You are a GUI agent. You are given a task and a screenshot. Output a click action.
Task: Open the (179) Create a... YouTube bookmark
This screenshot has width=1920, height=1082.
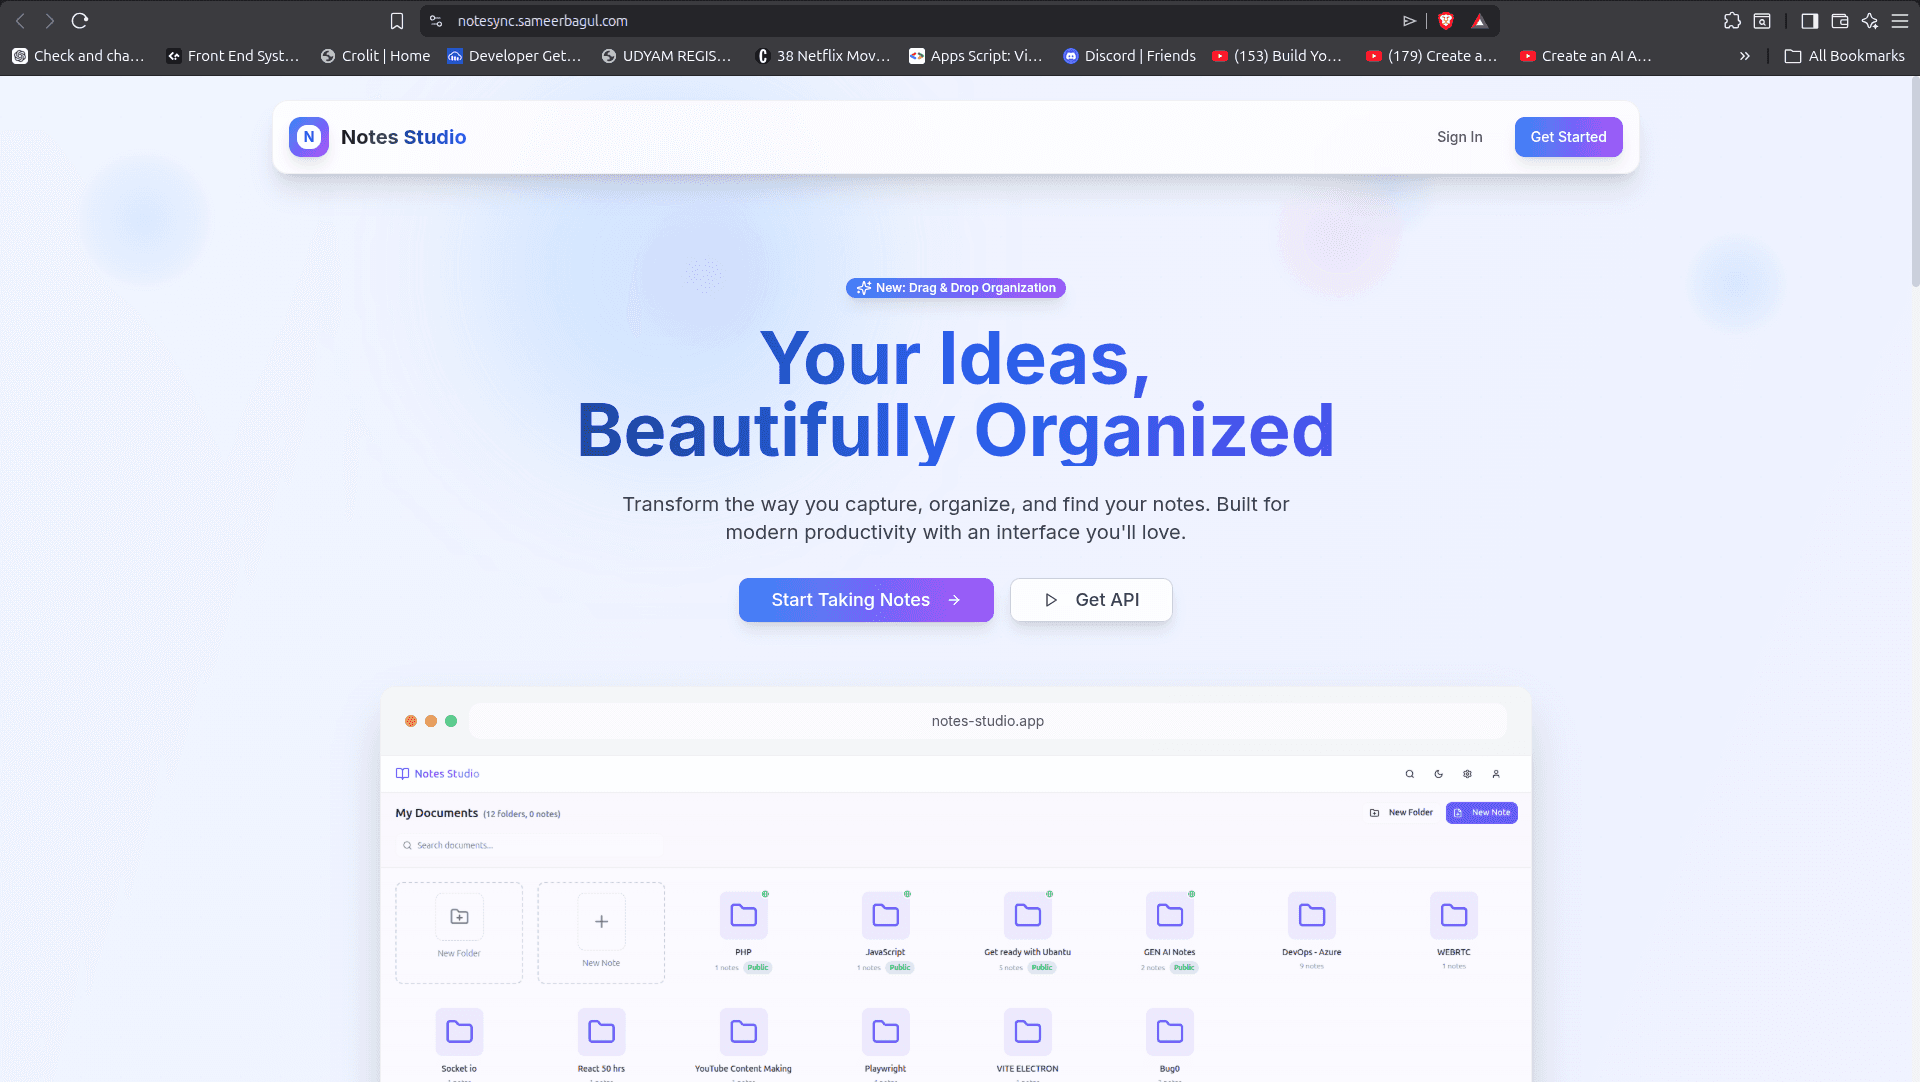pyautogui.click(x=1431, y=56)
